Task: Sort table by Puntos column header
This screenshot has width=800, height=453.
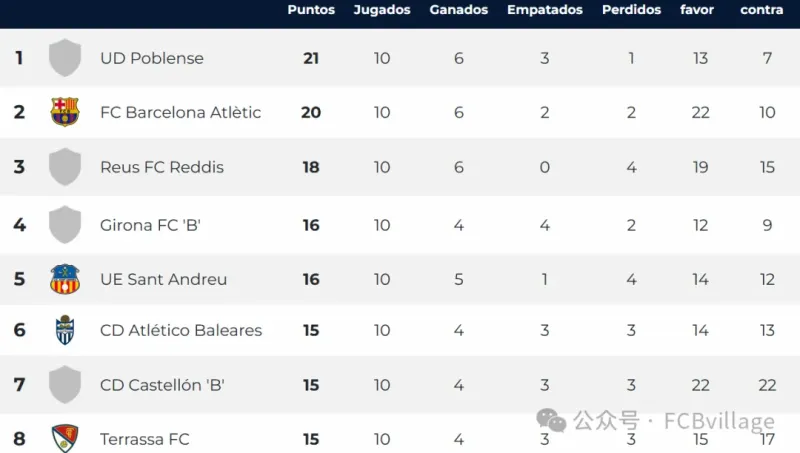Action: coord(311,10)
